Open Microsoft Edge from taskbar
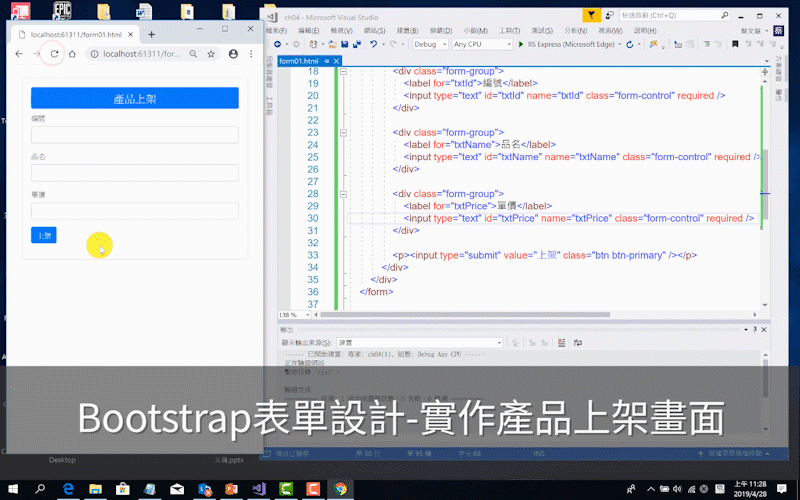 point(68,489)
